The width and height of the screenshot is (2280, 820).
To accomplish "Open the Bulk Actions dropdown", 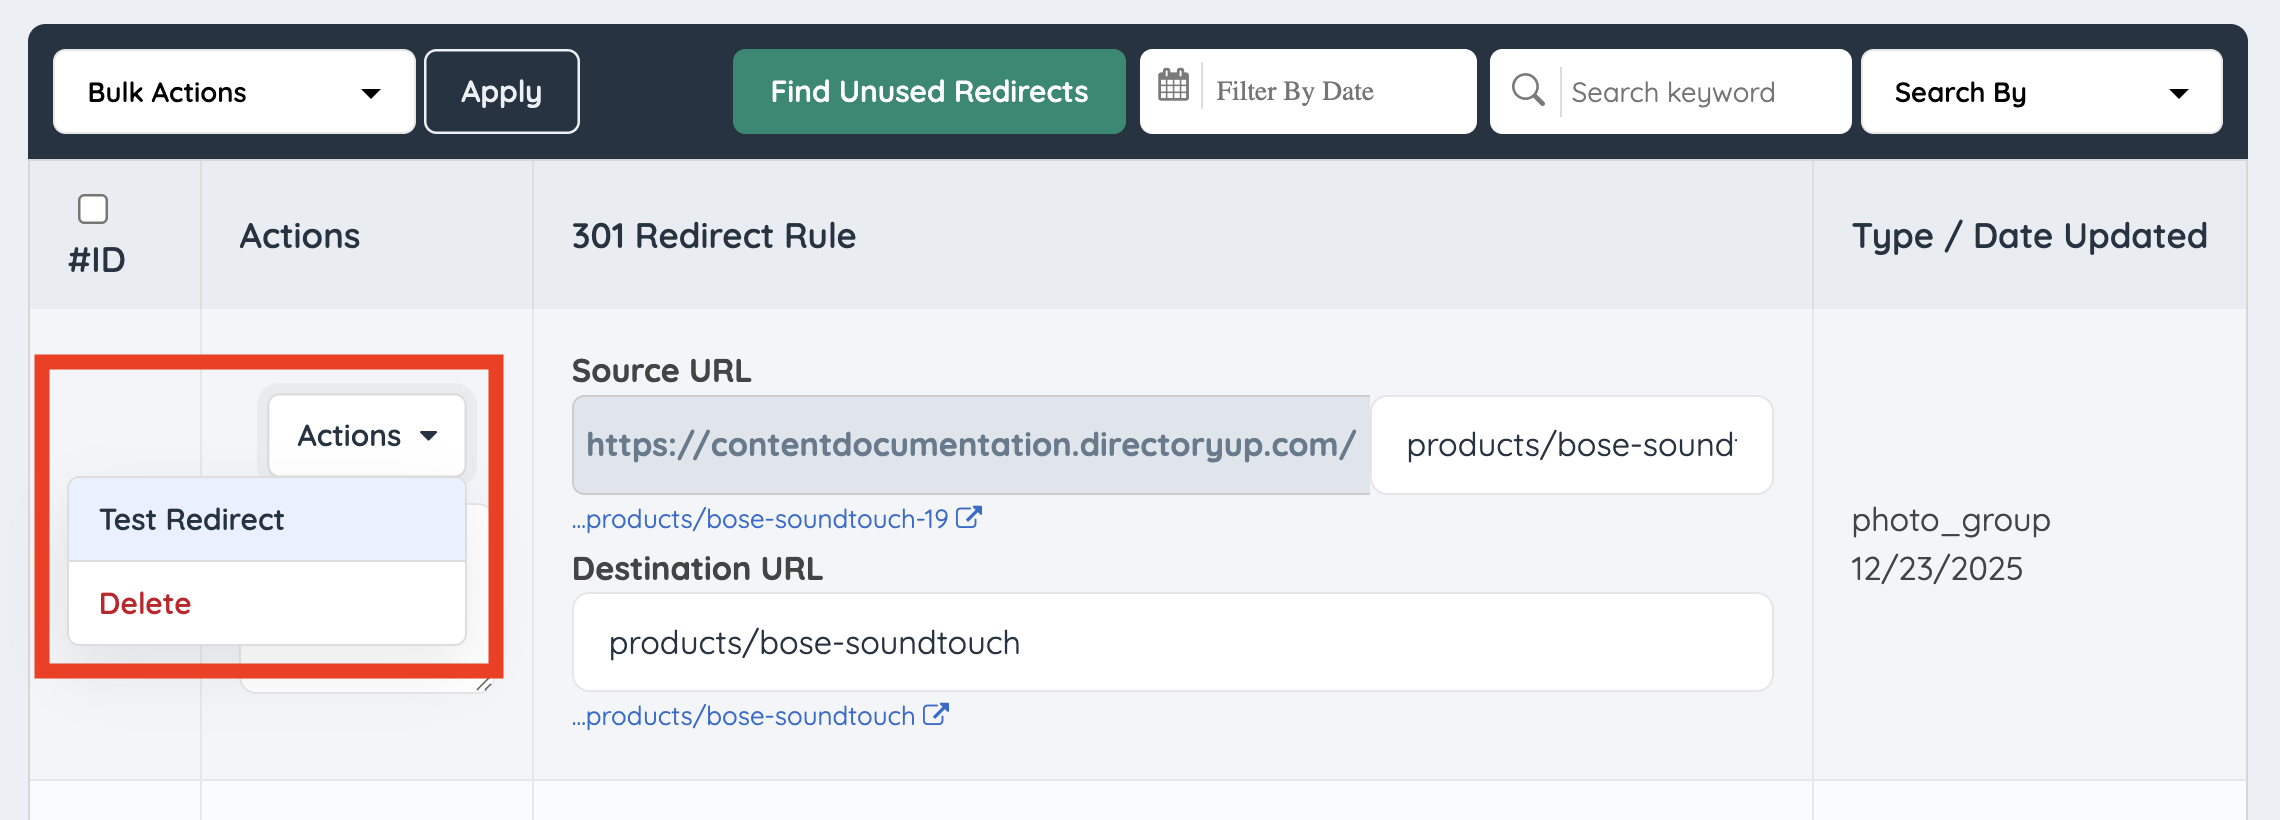I will coord(234,92).
